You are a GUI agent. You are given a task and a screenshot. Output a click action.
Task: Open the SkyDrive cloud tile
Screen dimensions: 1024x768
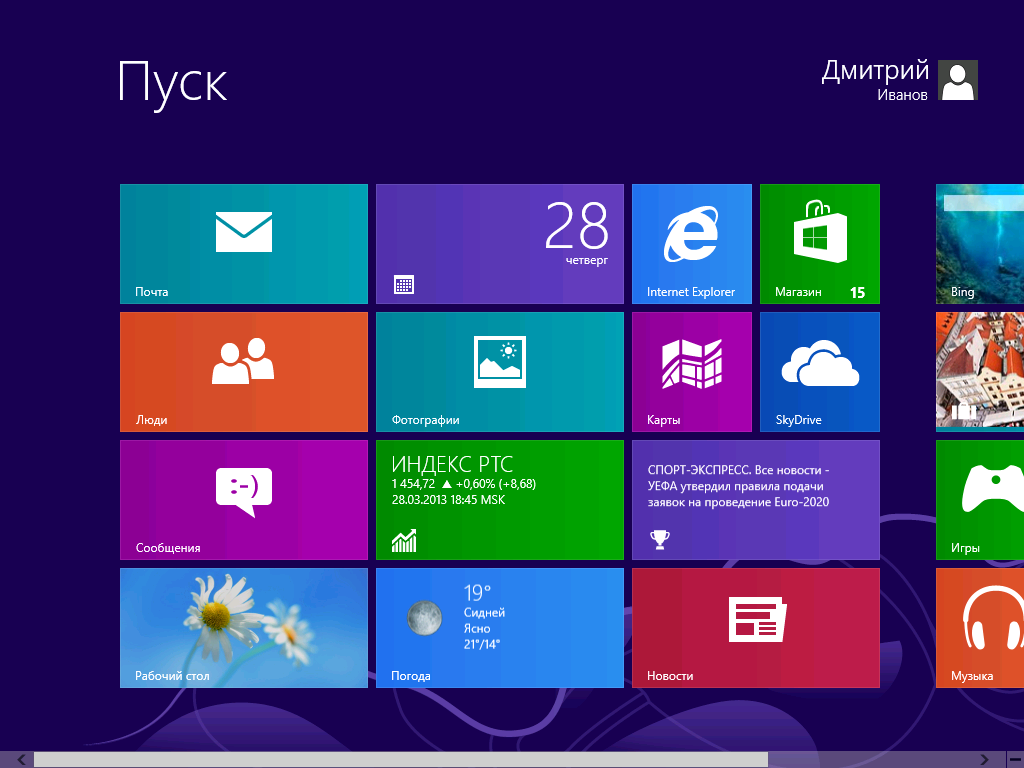tap(820, 372)
